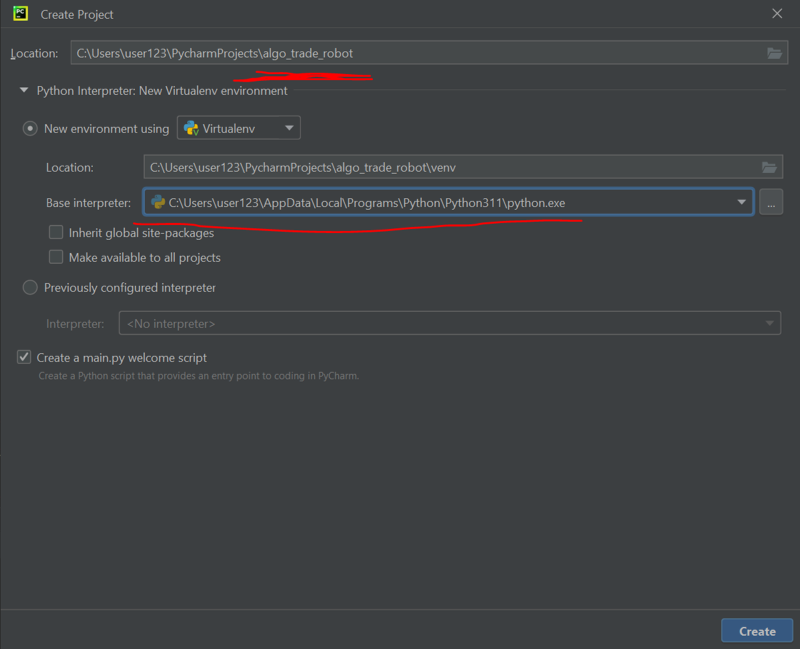Open the base interpreter ellipsis browse button
The image size is (800, 649).
click(770, 203)
